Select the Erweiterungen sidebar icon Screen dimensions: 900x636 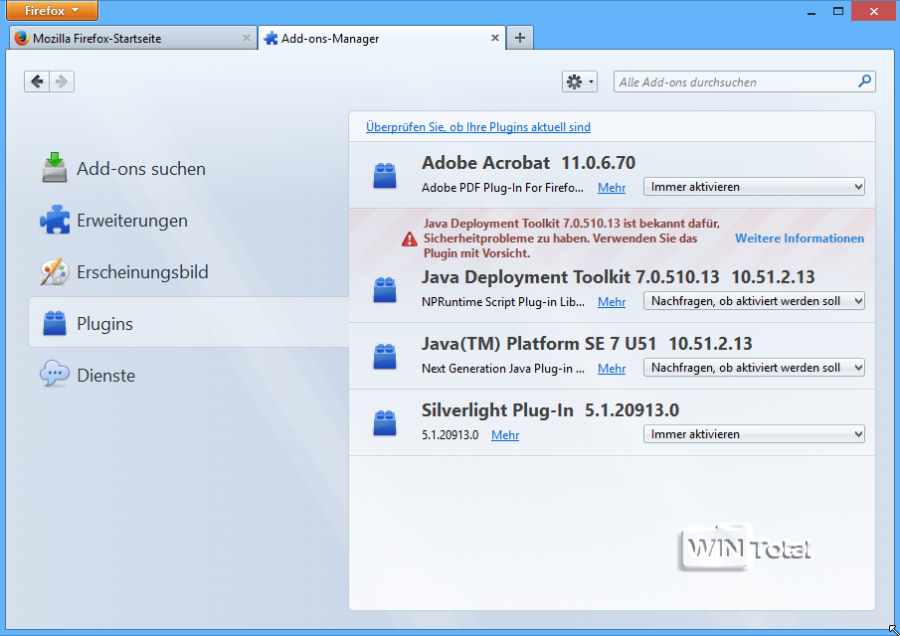pos(54,220)
